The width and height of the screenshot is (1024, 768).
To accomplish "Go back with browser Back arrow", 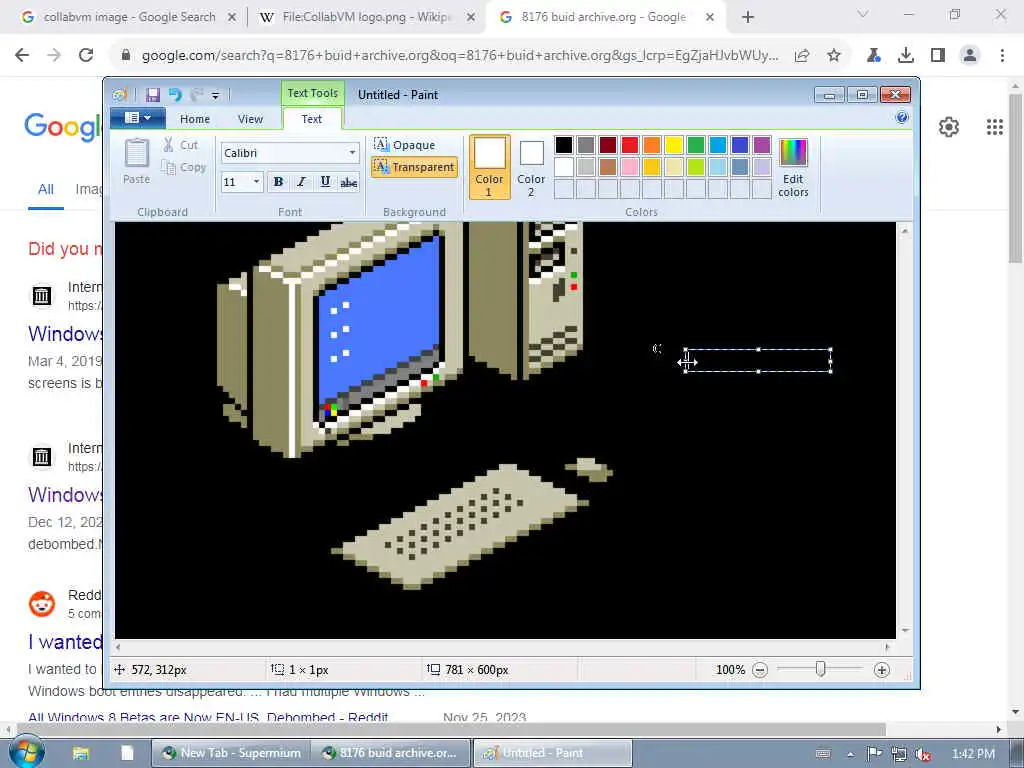I will coord(22,56).
